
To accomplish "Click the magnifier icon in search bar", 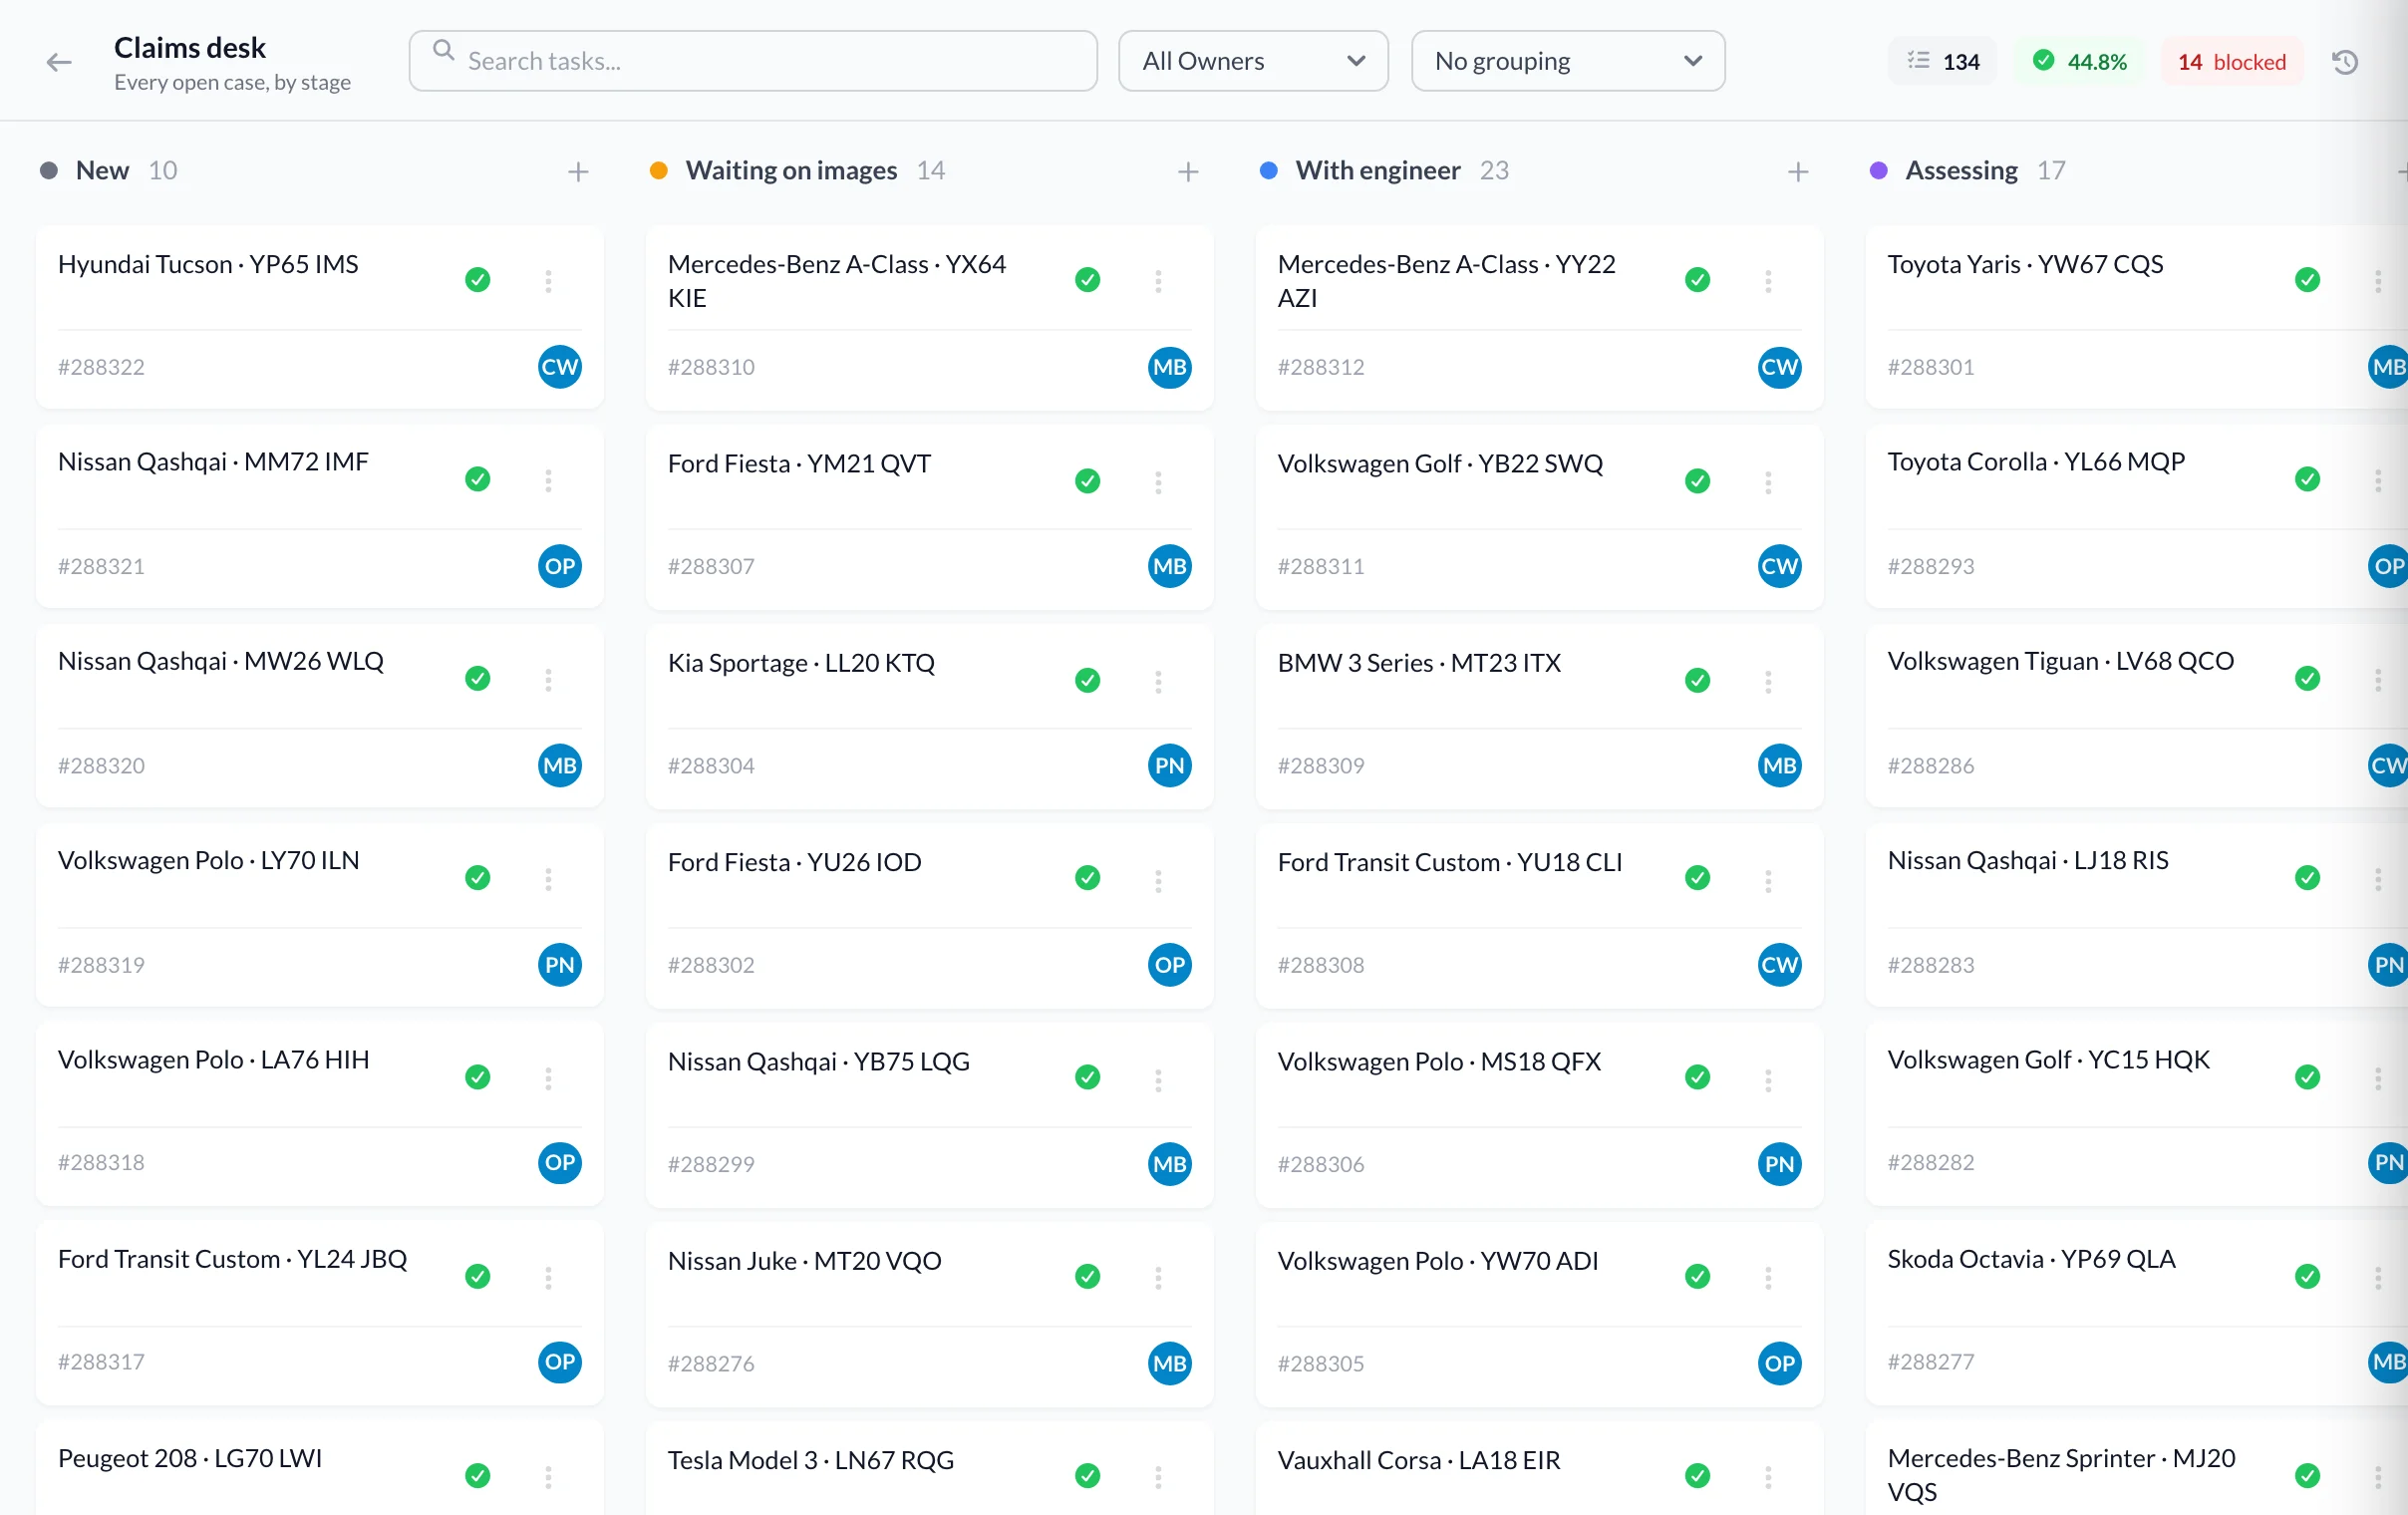I will 444,50.
